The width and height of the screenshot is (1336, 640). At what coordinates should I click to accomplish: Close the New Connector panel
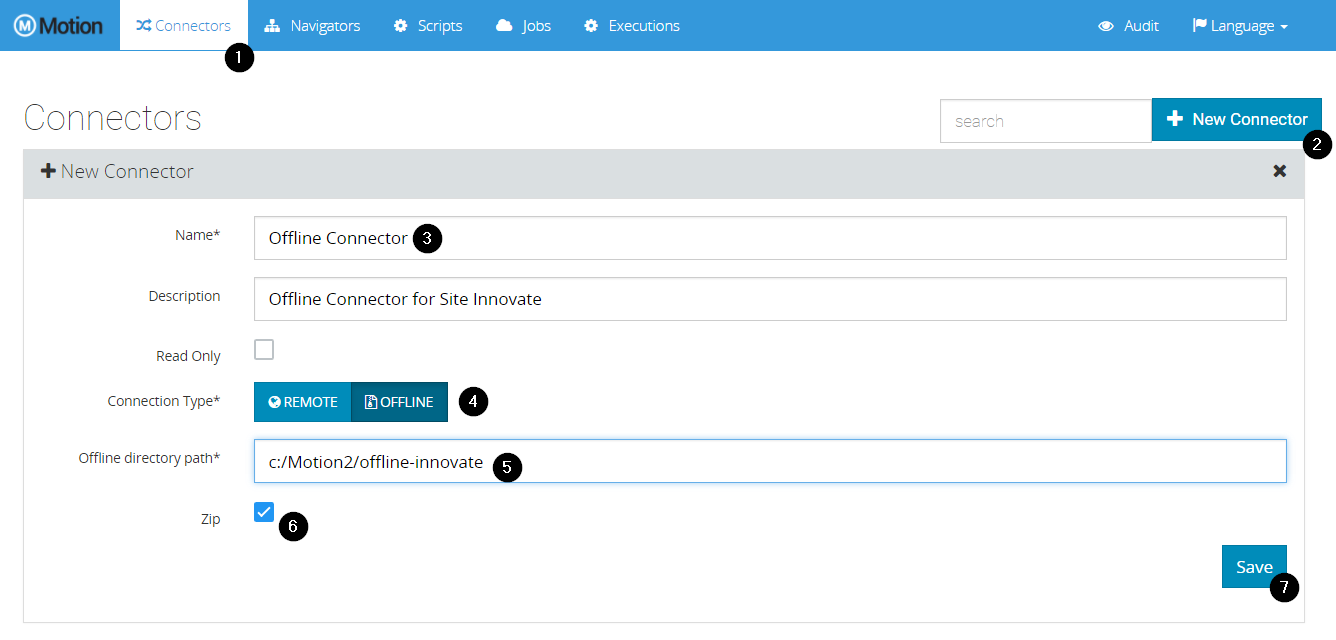[x=1279, y=171]
